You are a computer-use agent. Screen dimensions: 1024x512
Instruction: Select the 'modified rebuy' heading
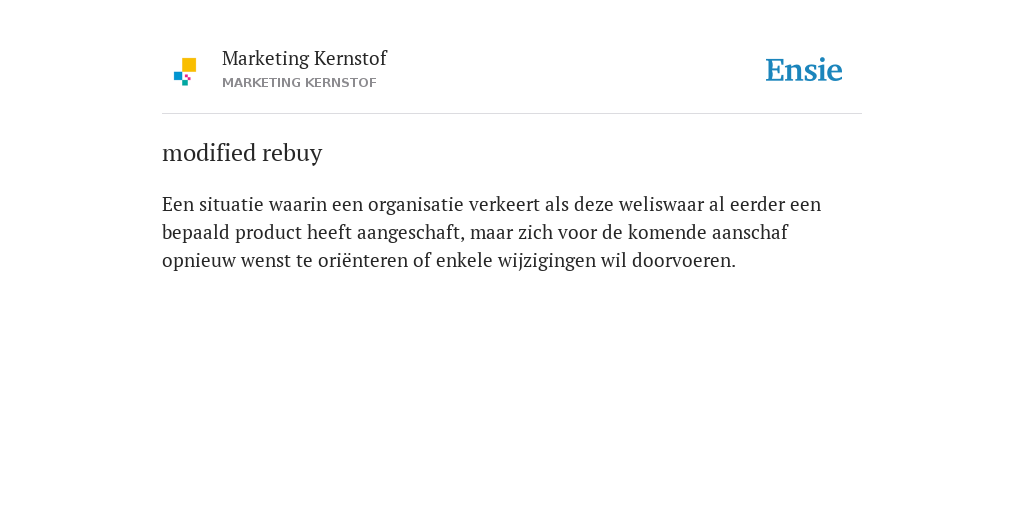242,153
